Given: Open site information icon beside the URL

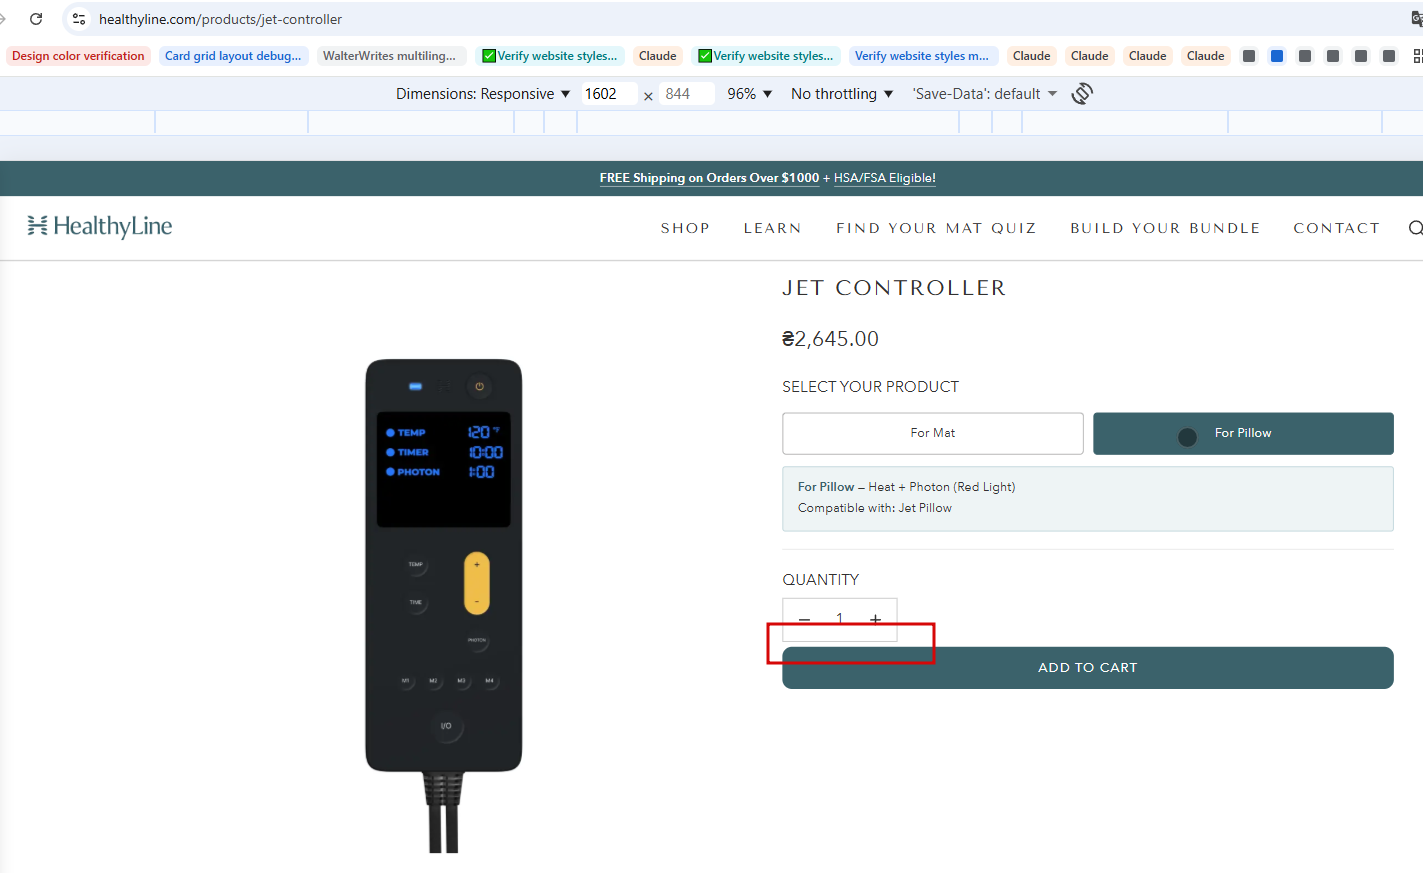Looking at the screenshot, I should [x=79, y=19].
